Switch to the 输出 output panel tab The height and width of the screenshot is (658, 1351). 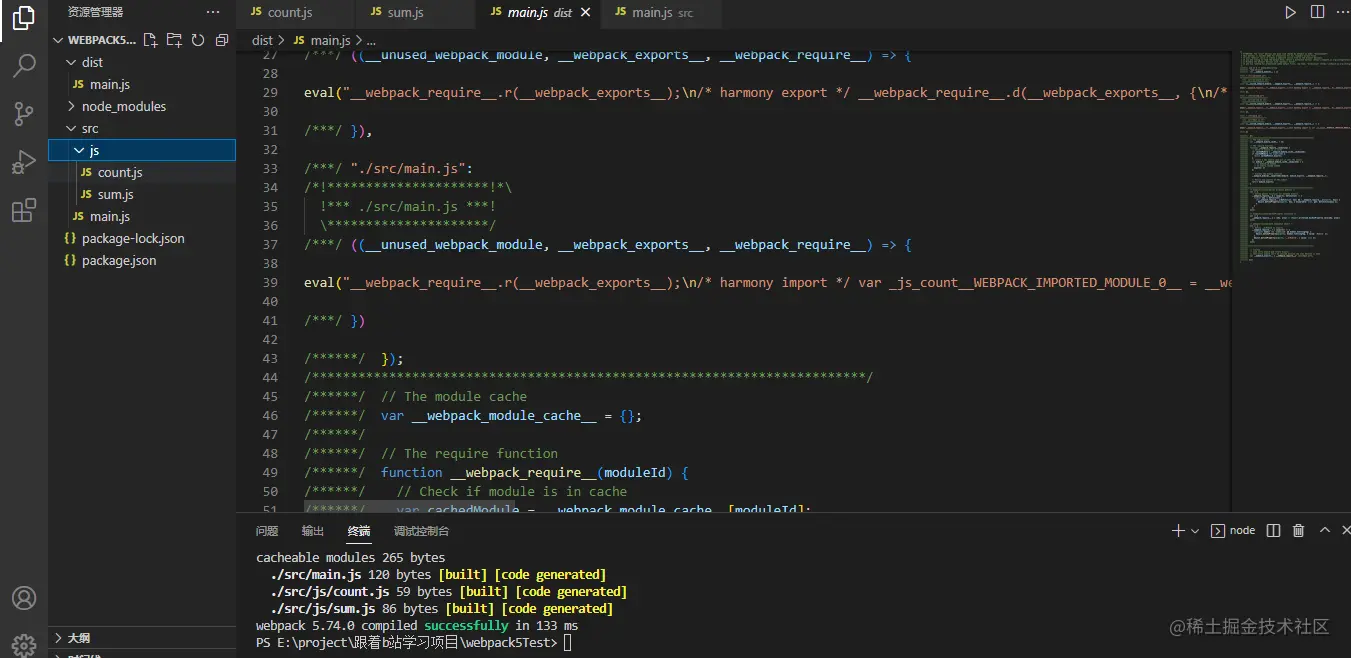[313, 531]
